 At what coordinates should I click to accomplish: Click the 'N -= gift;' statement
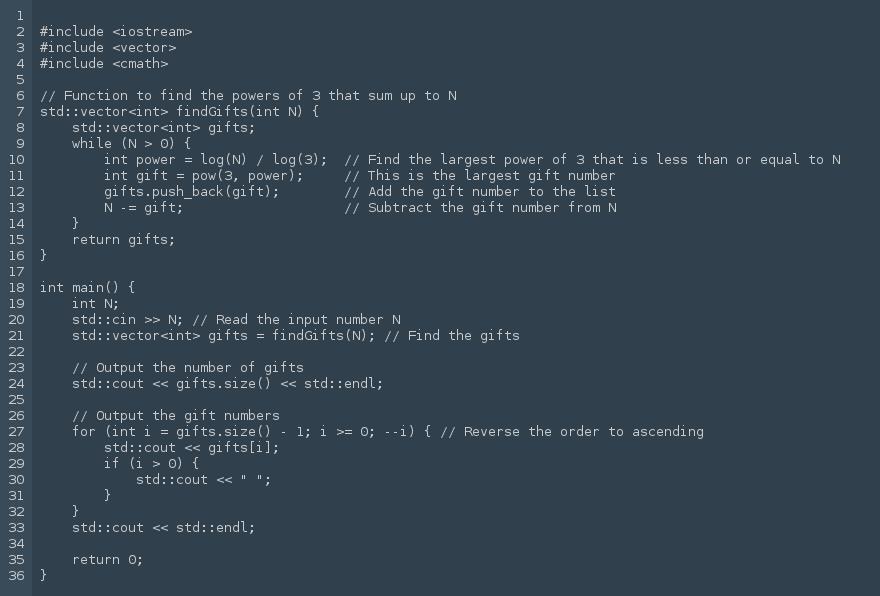(x=144, y=207)
